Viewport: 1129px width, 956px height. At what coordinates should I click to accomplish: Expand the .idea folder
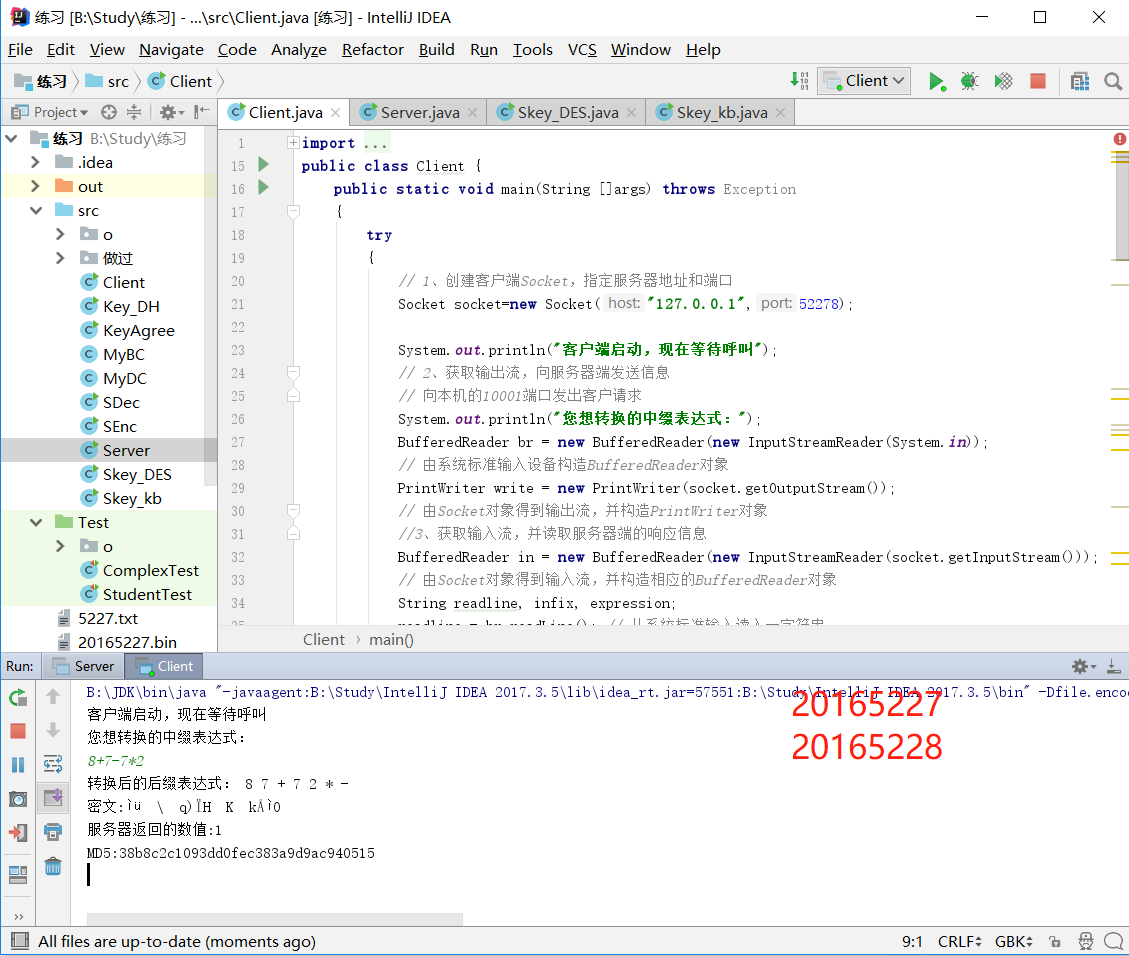tap(35, 163)
